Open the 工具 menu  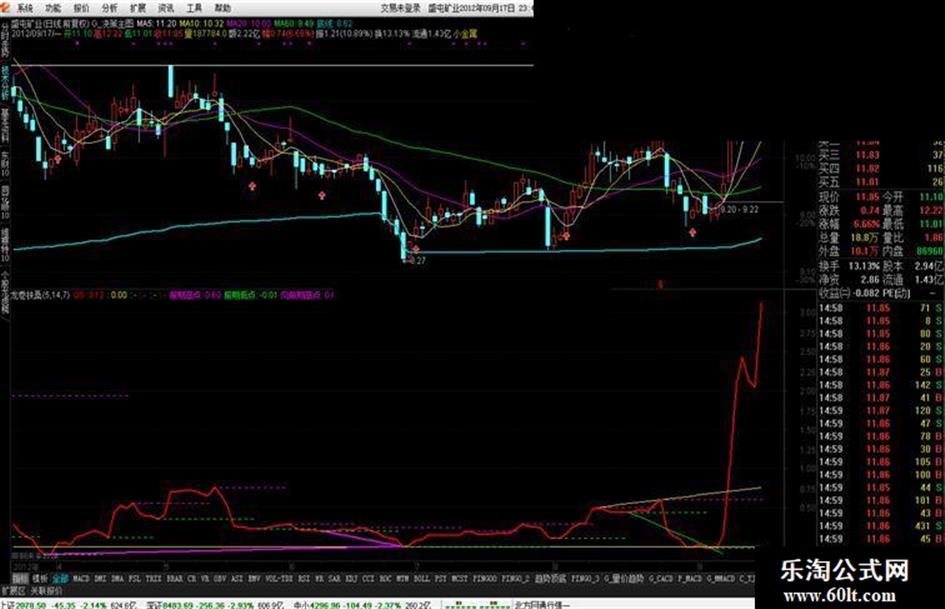(x=195, y=8)
